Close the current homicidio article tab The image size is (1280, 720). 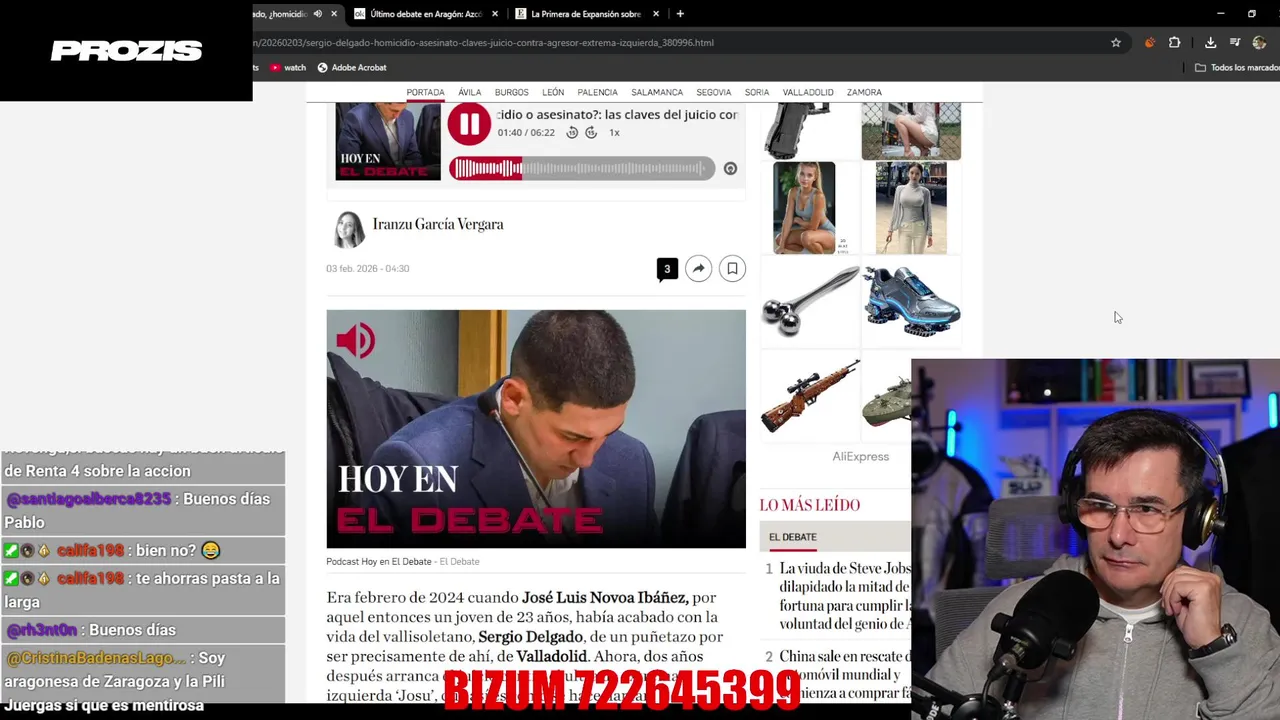pos(334,14)
